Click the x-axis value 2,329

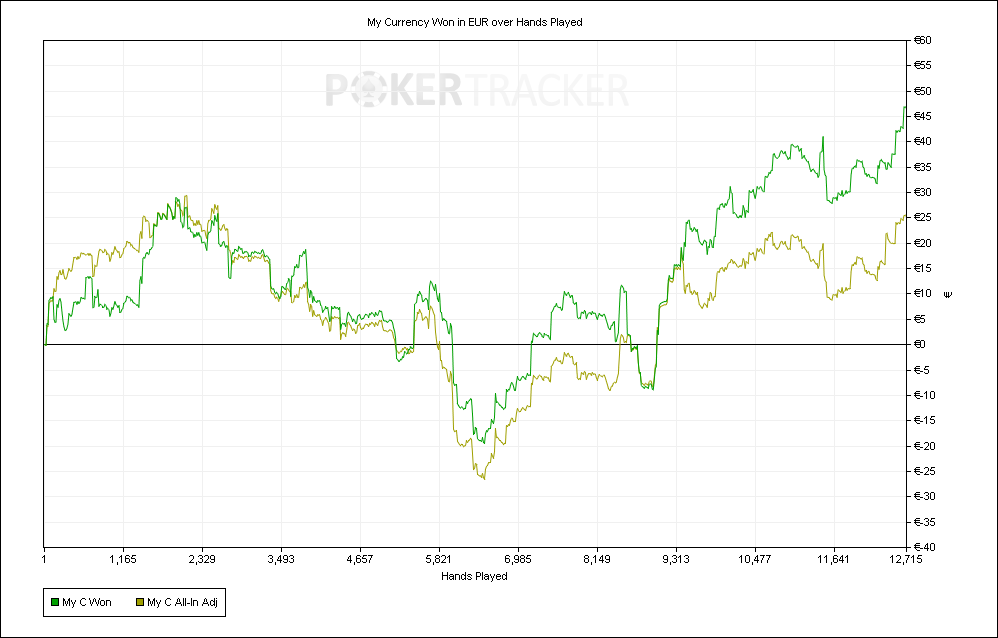click(202, 560)
